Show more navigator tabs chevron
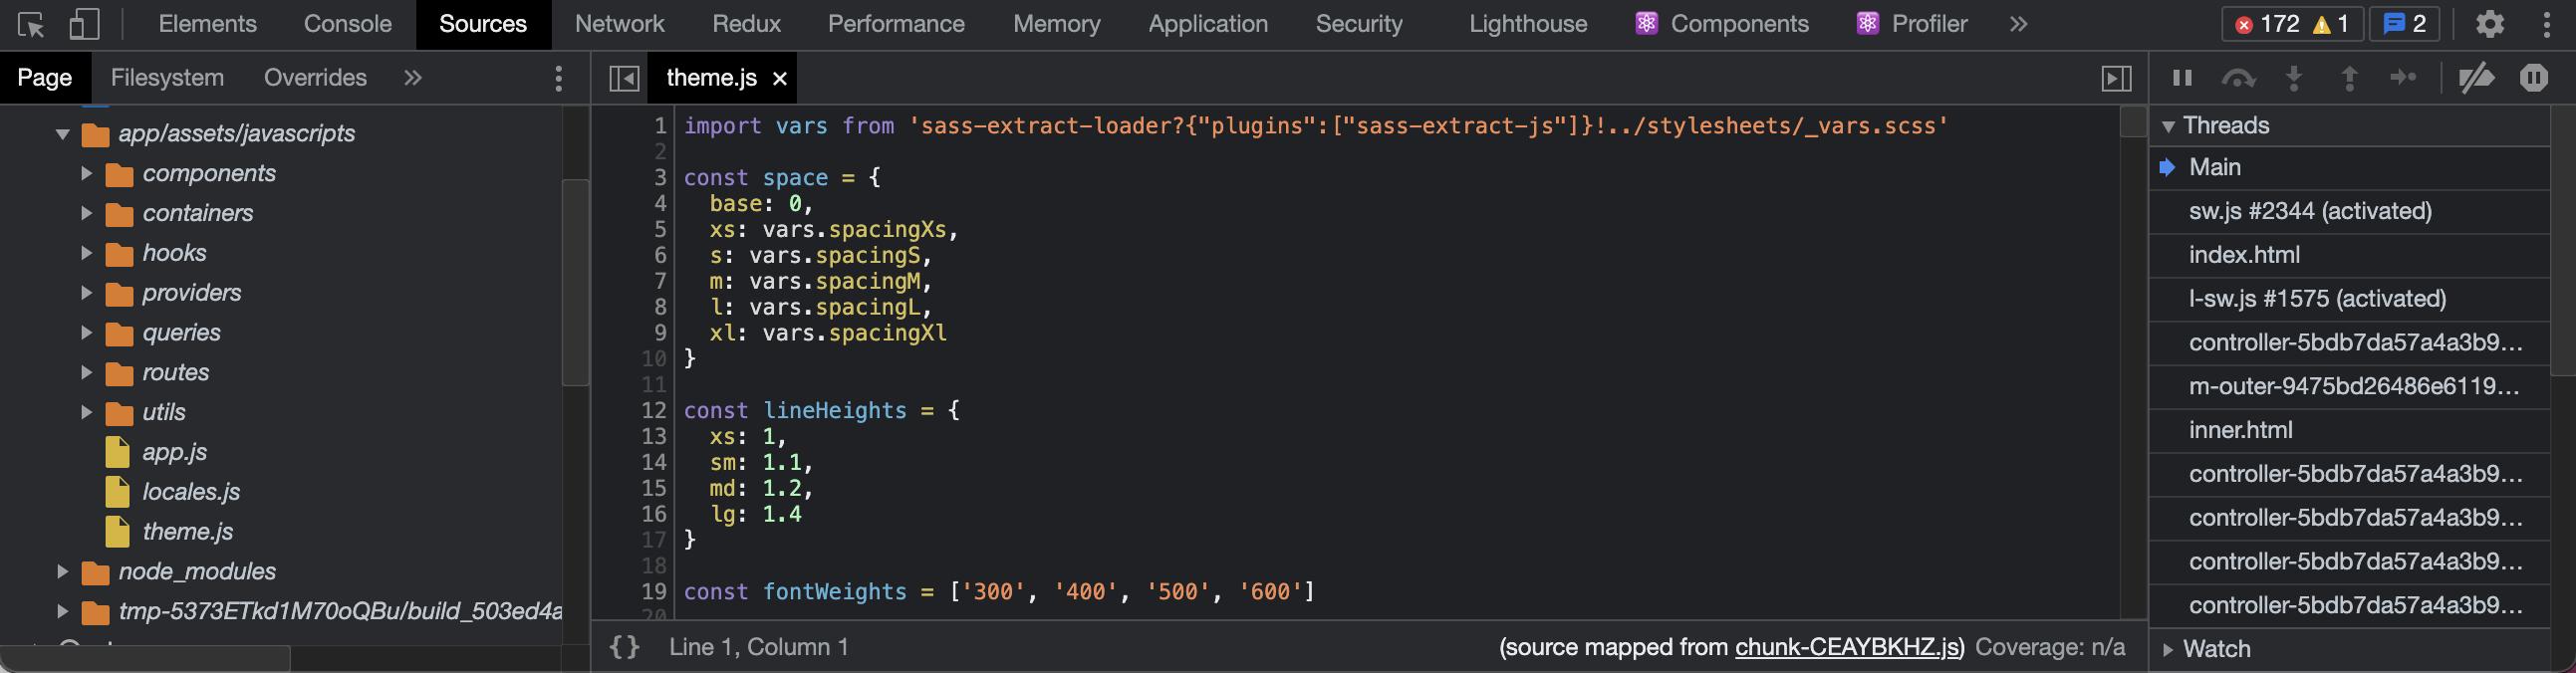Screen dimensions: 2576x673 click(412, 78)
